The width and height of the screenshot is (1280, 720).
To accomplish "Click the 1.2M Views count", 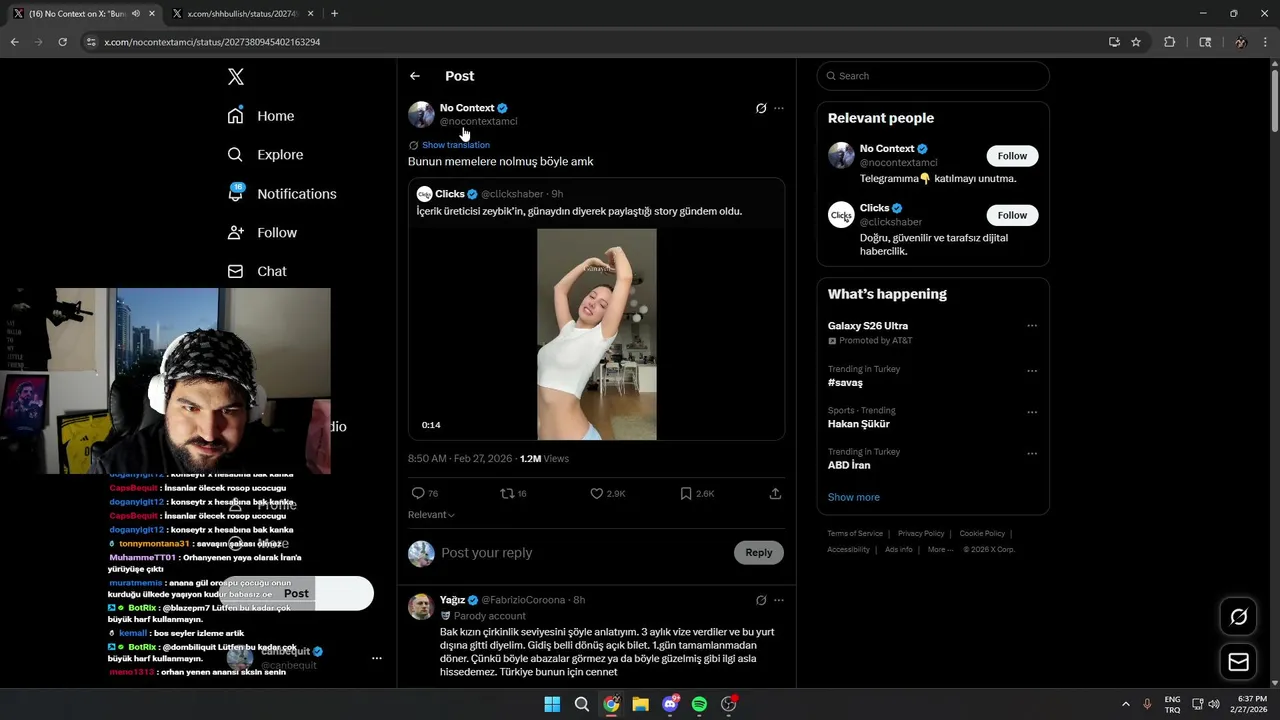I will (544, 459).
